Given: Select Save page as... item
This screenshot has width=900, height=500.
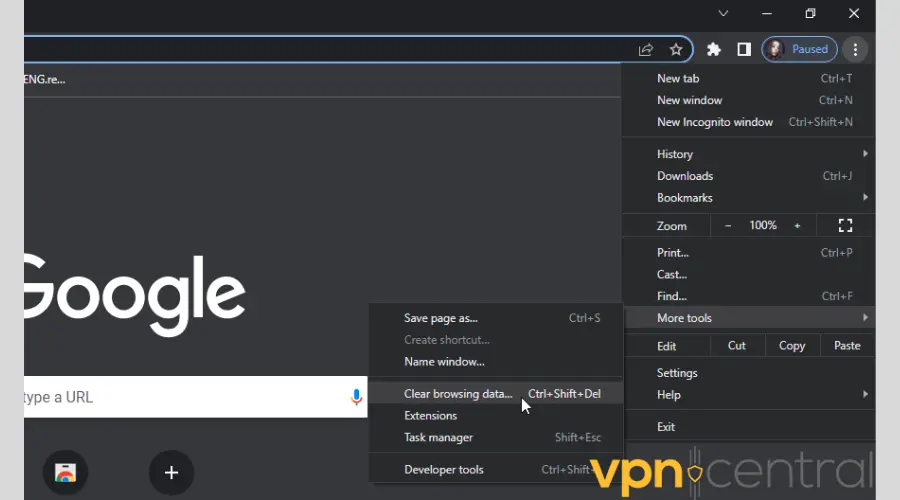Looking at the screenshot, I should tap(496, 318).
